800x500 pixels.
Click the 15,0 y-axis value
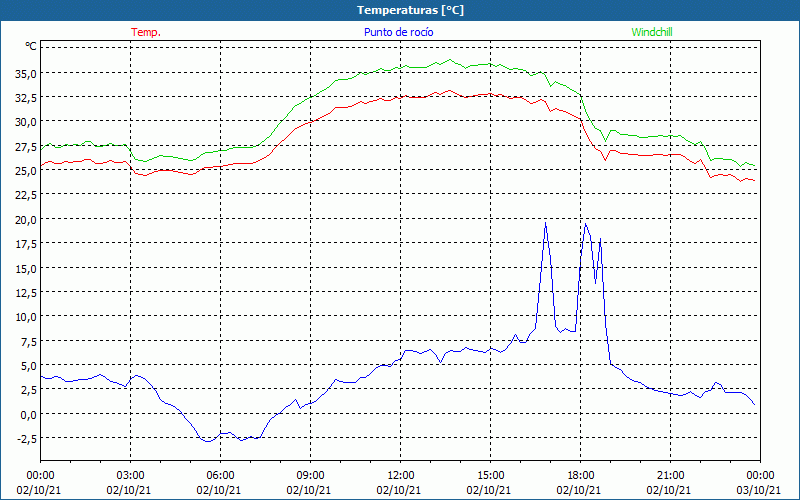tap(26, 268)
